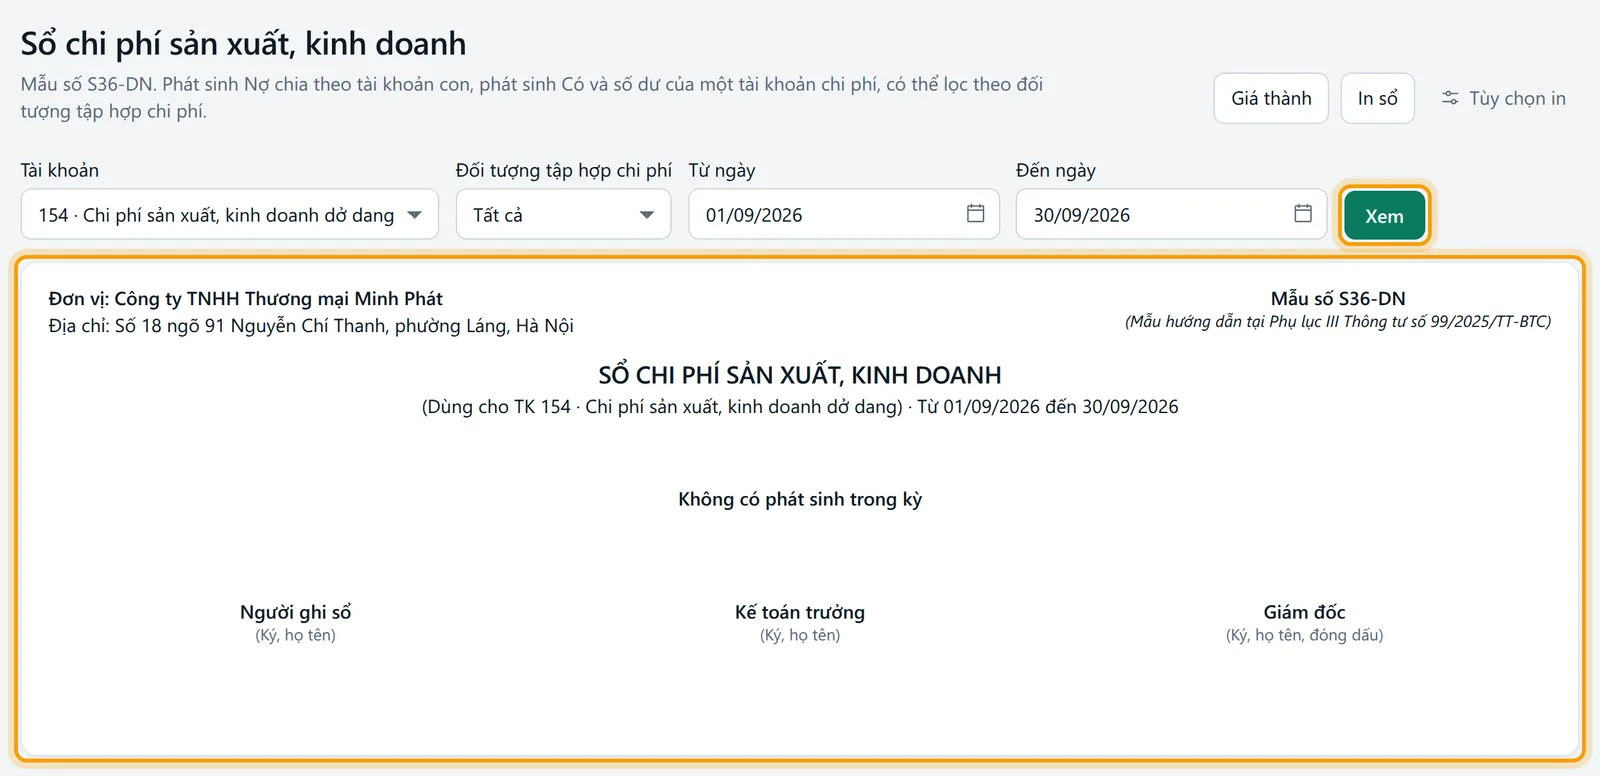
Task: Click the Mẫu số S36-DN label in report
Action: [x=1338, y=298]
